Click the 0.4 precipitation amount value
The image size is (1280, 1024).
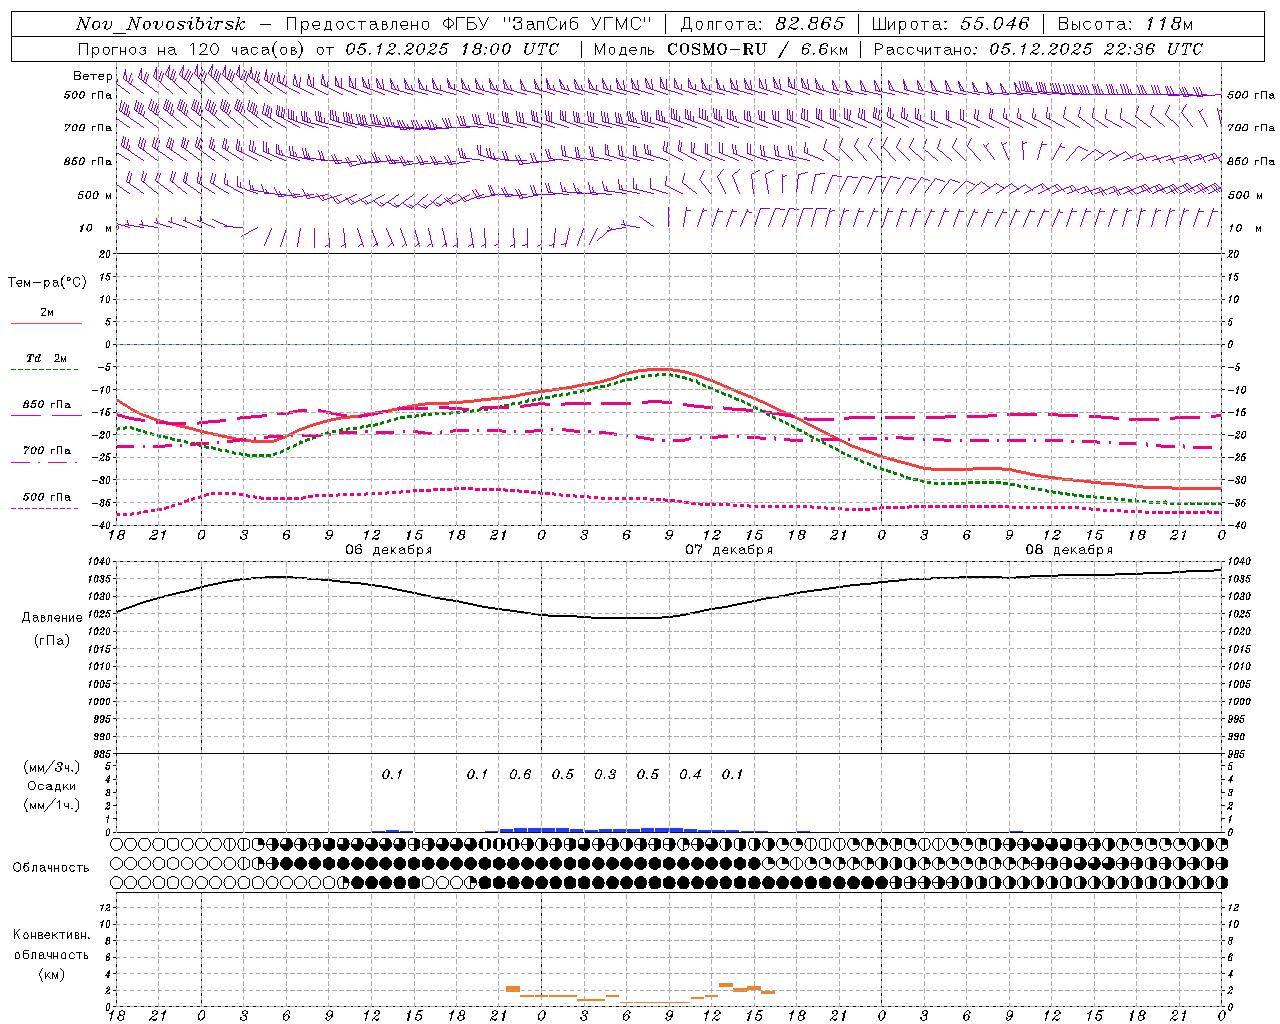(690, 774)
